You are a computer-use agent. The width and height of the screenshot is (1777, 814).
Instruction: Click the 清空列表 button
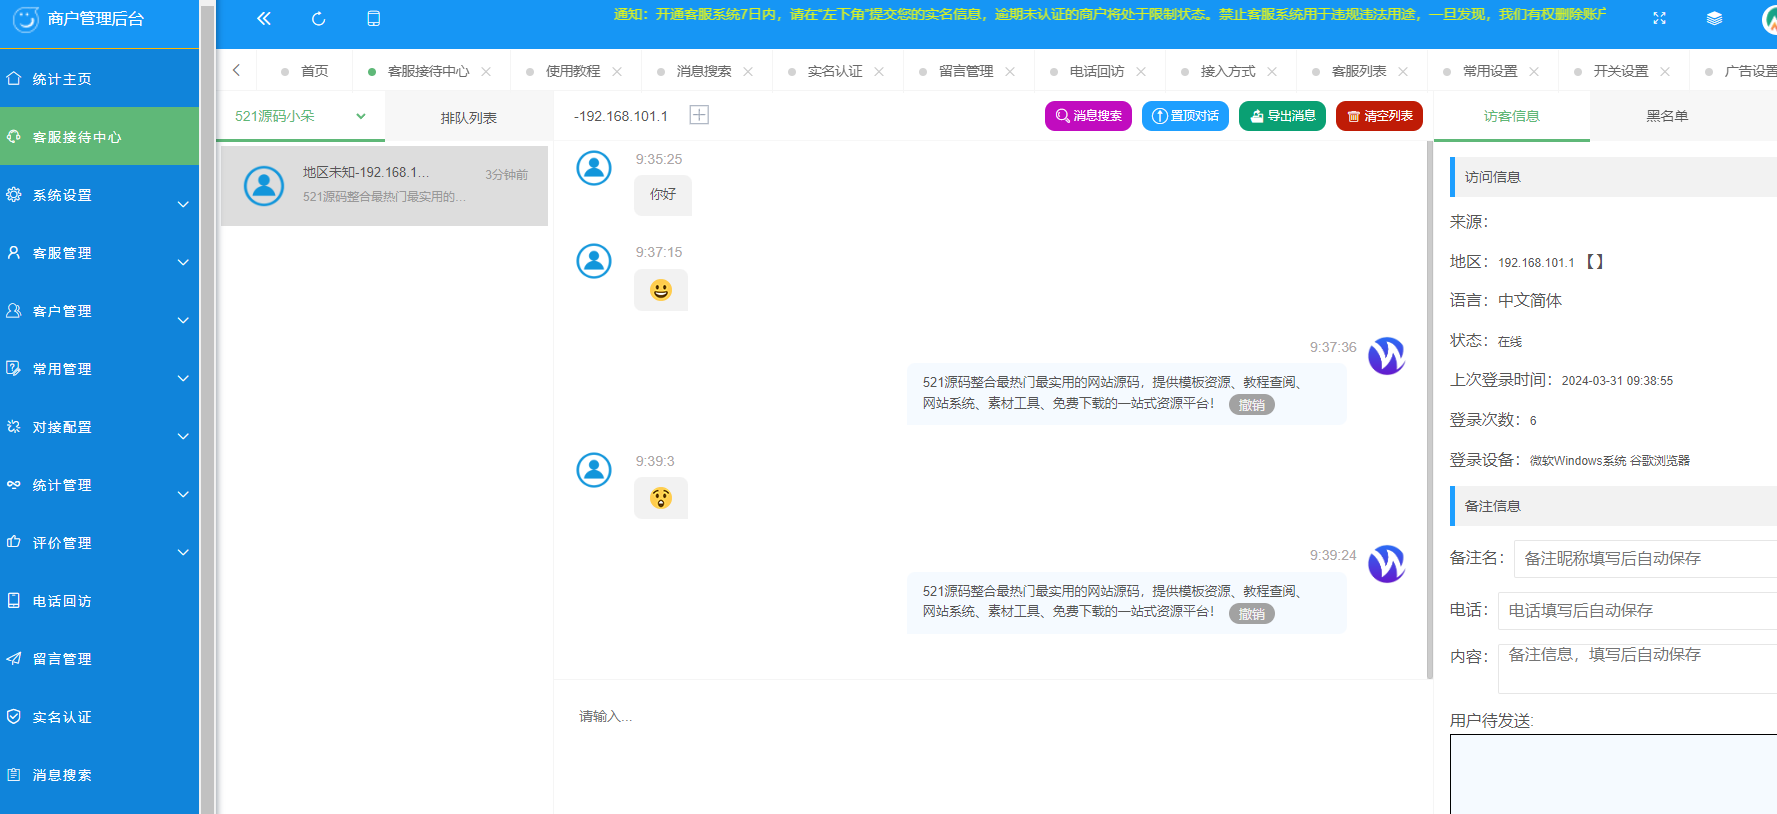coord(1379,116)
